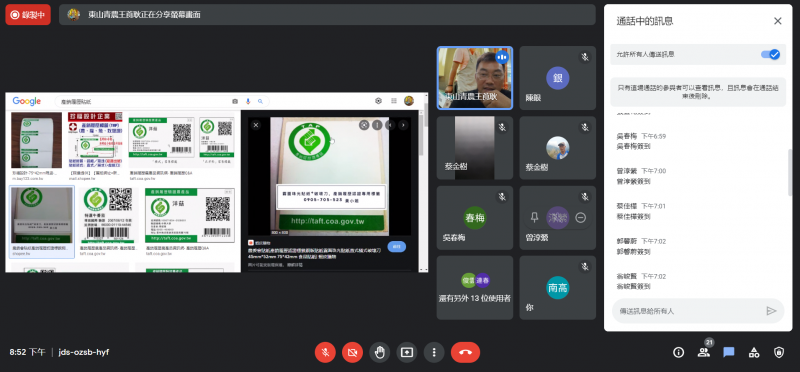The height and width of the screenshot is (372, 800).
Task: Start presenting your screen
Action: point(407,352)
